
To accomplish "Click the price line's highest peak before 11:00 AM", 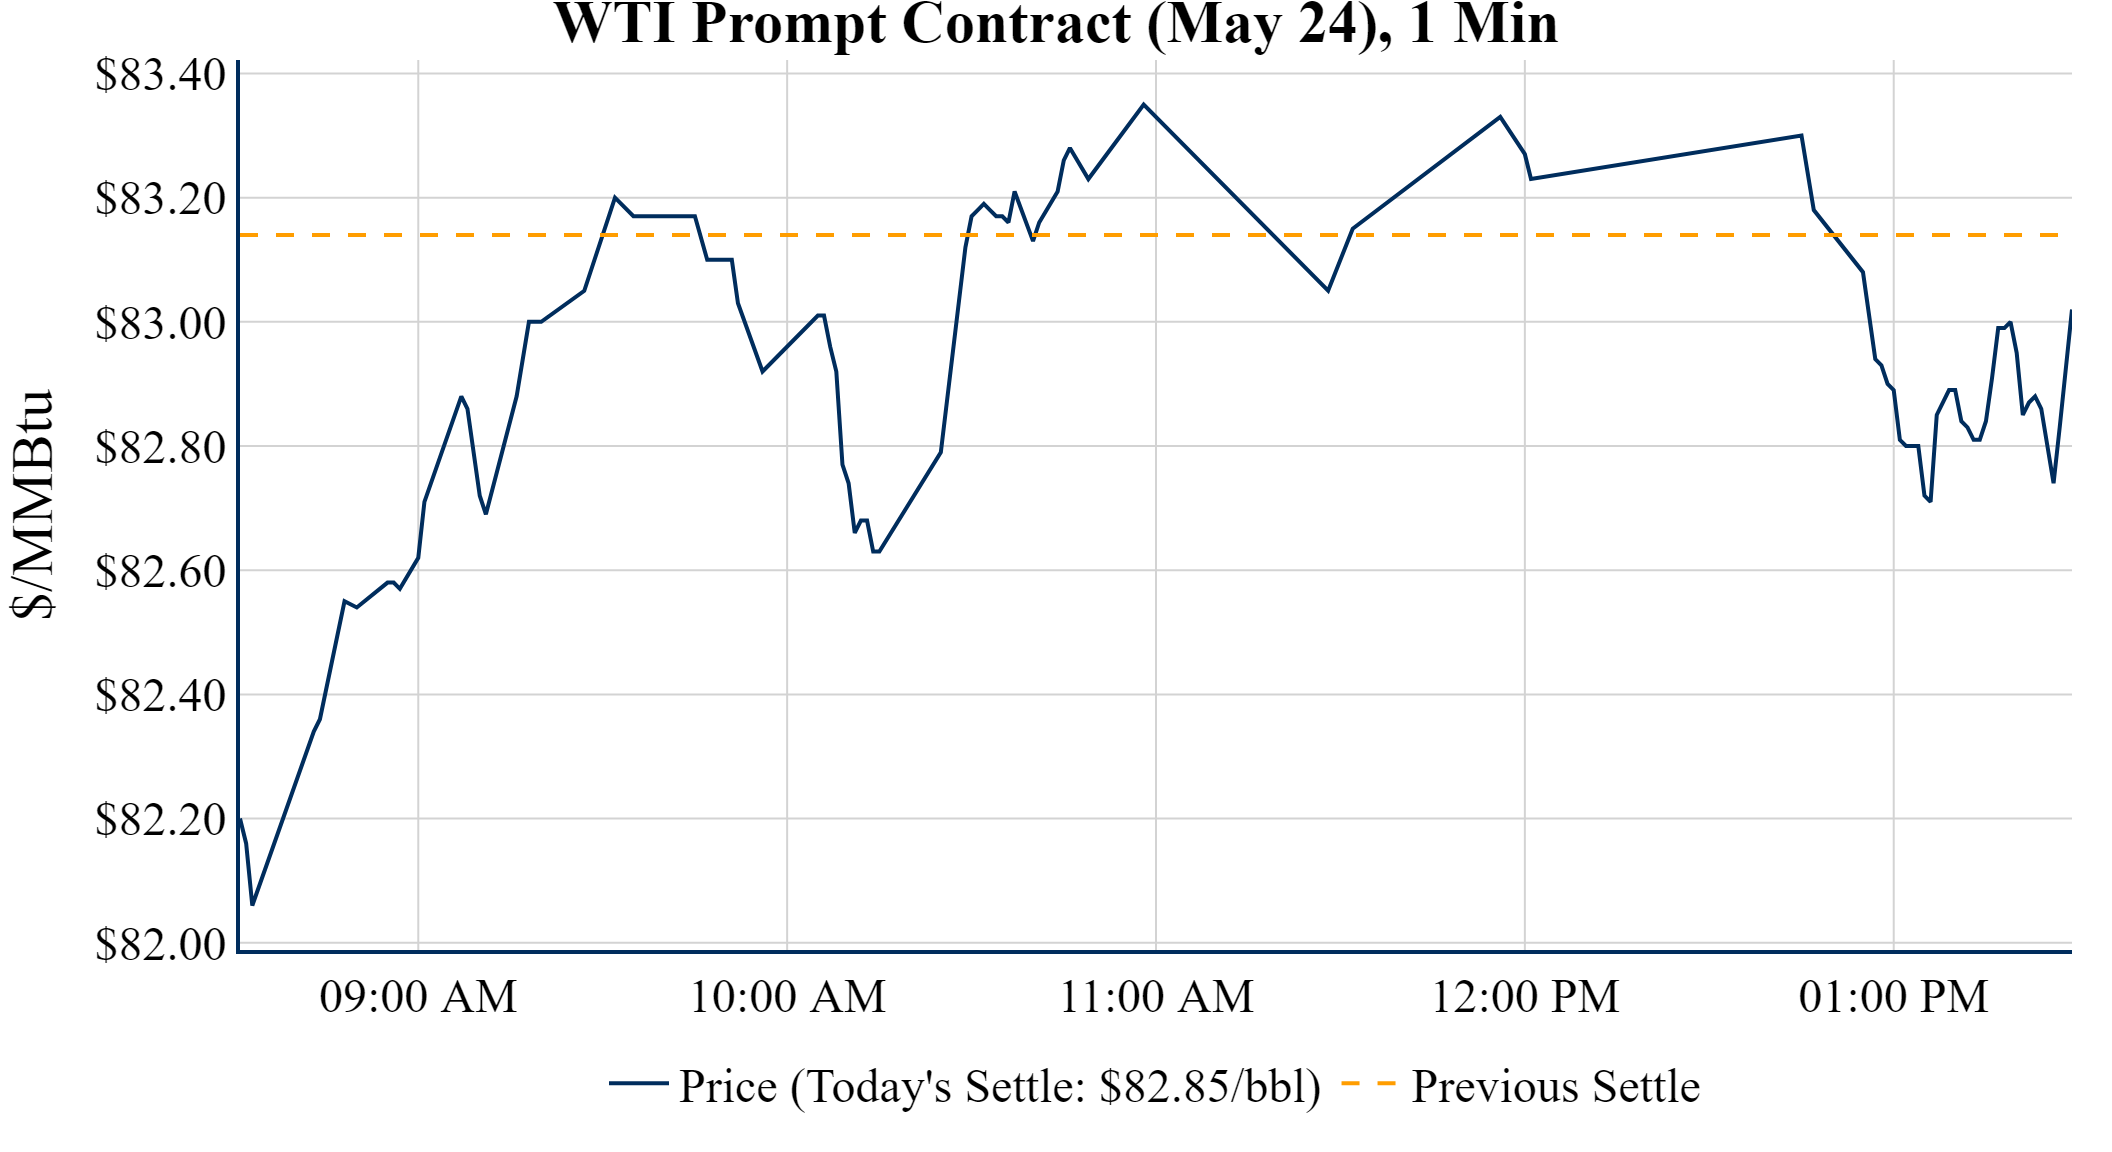I will [x=1144, y=105].
